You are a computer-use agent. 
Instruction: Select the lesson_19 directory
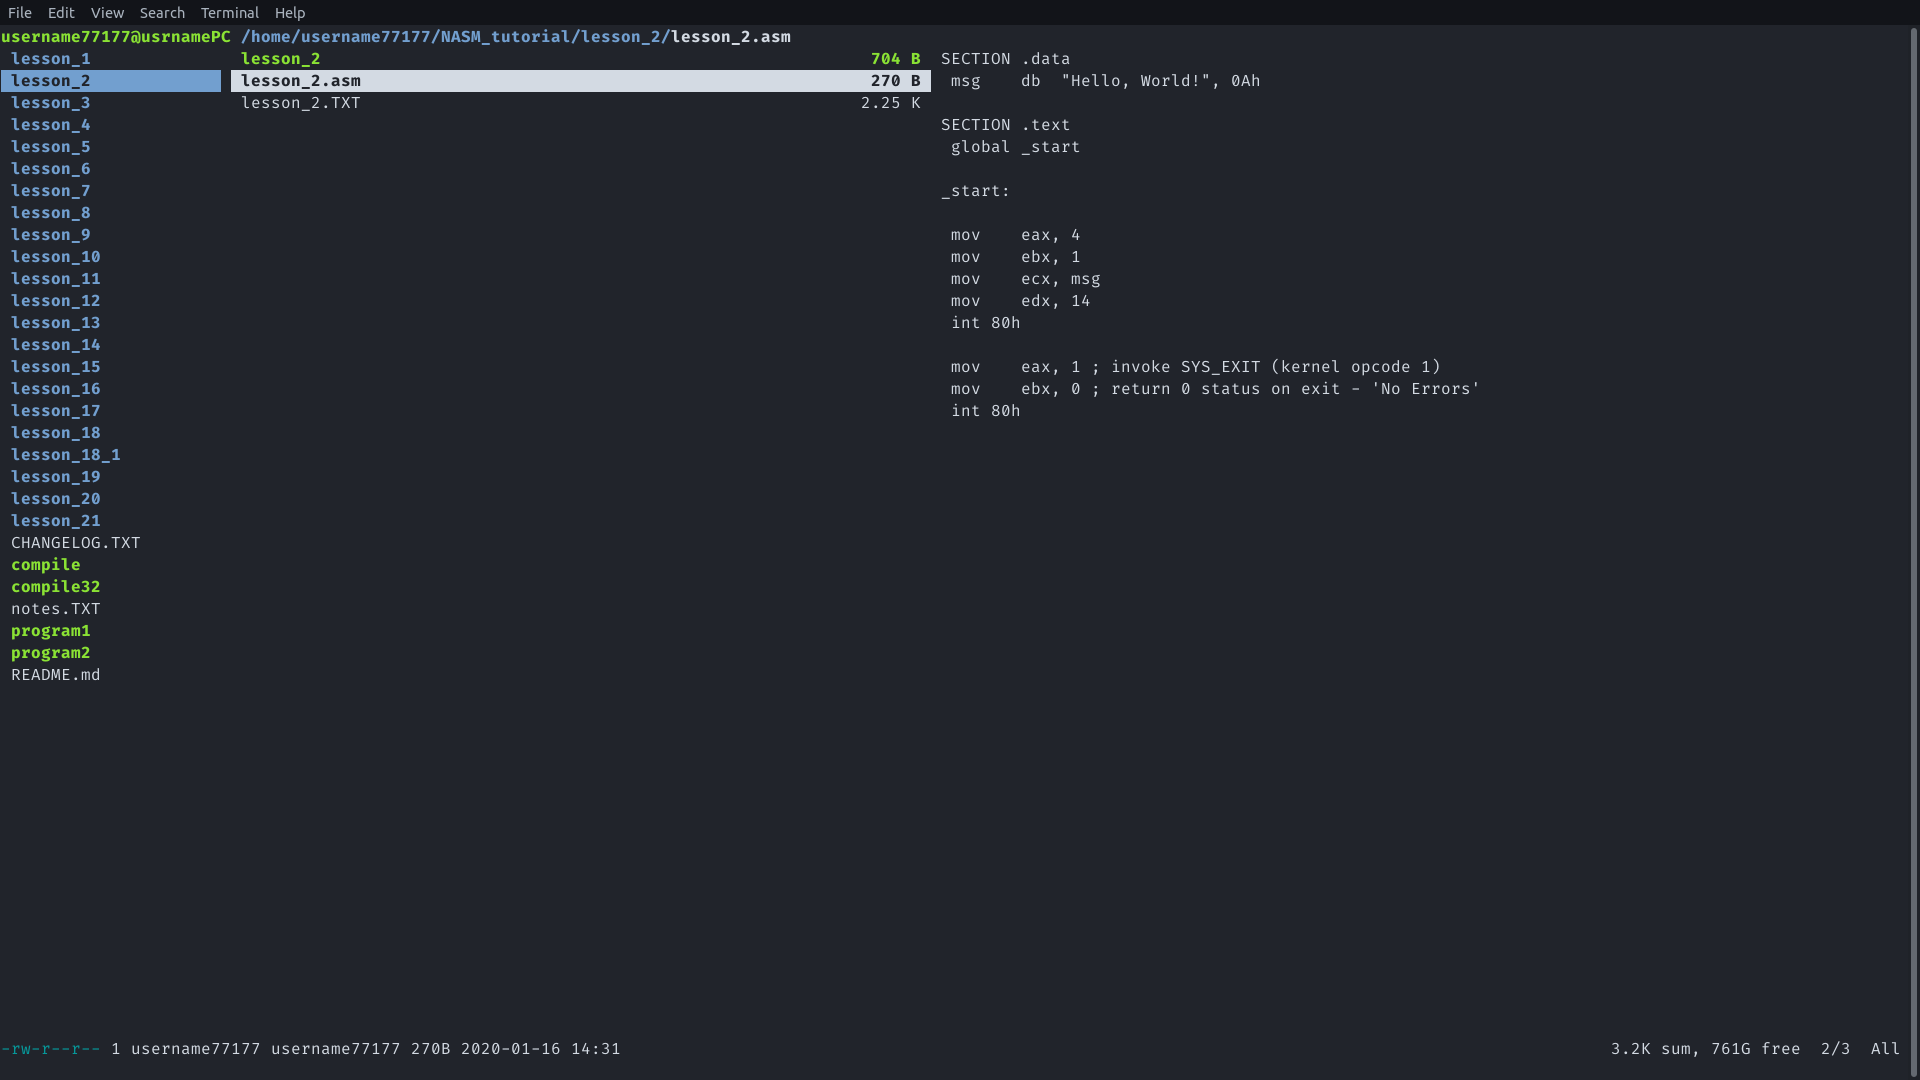tap(56, 477)
